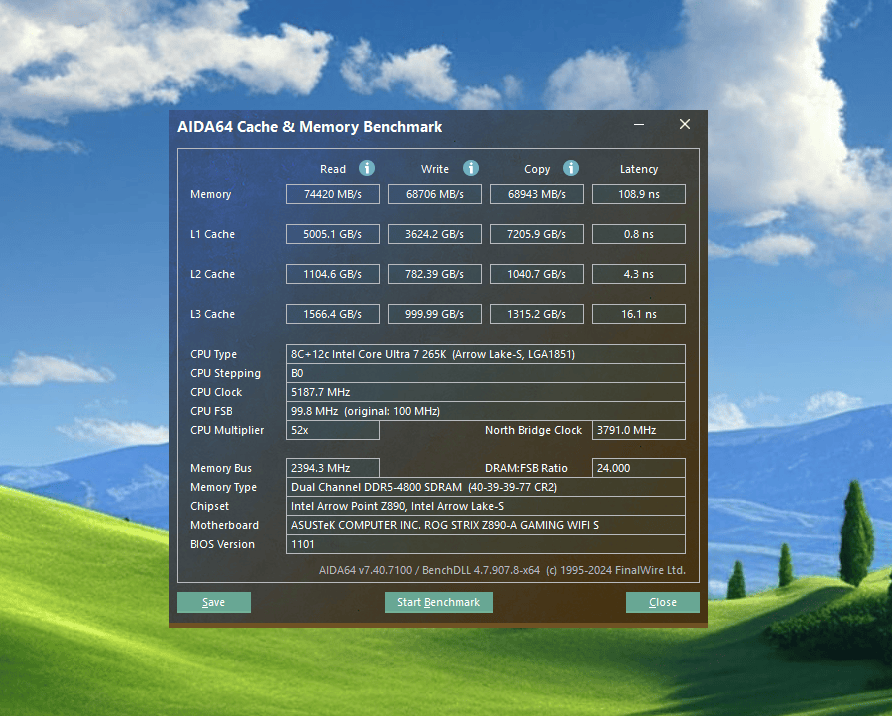This screenshot has width=892, height=716.
Task: Click the L3 Cache row label
Action: click(x=212, y=314)
